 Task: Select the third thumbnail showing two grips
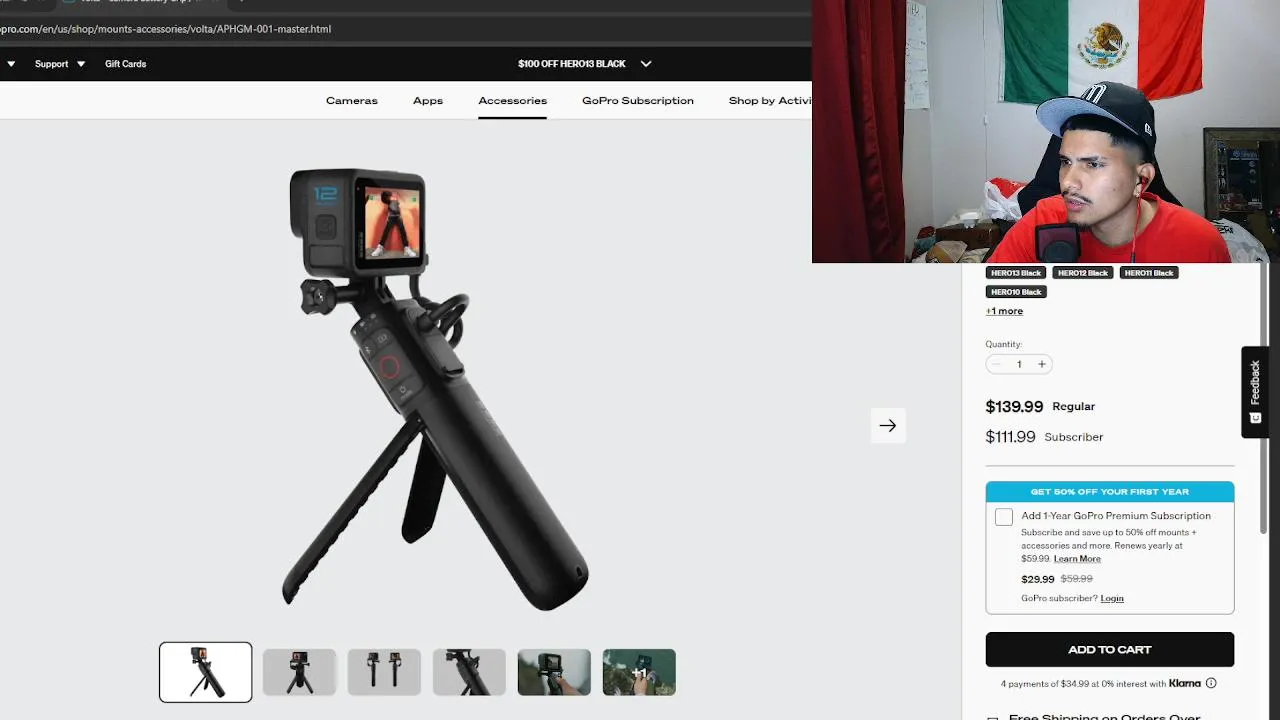(x=384, y=672)
